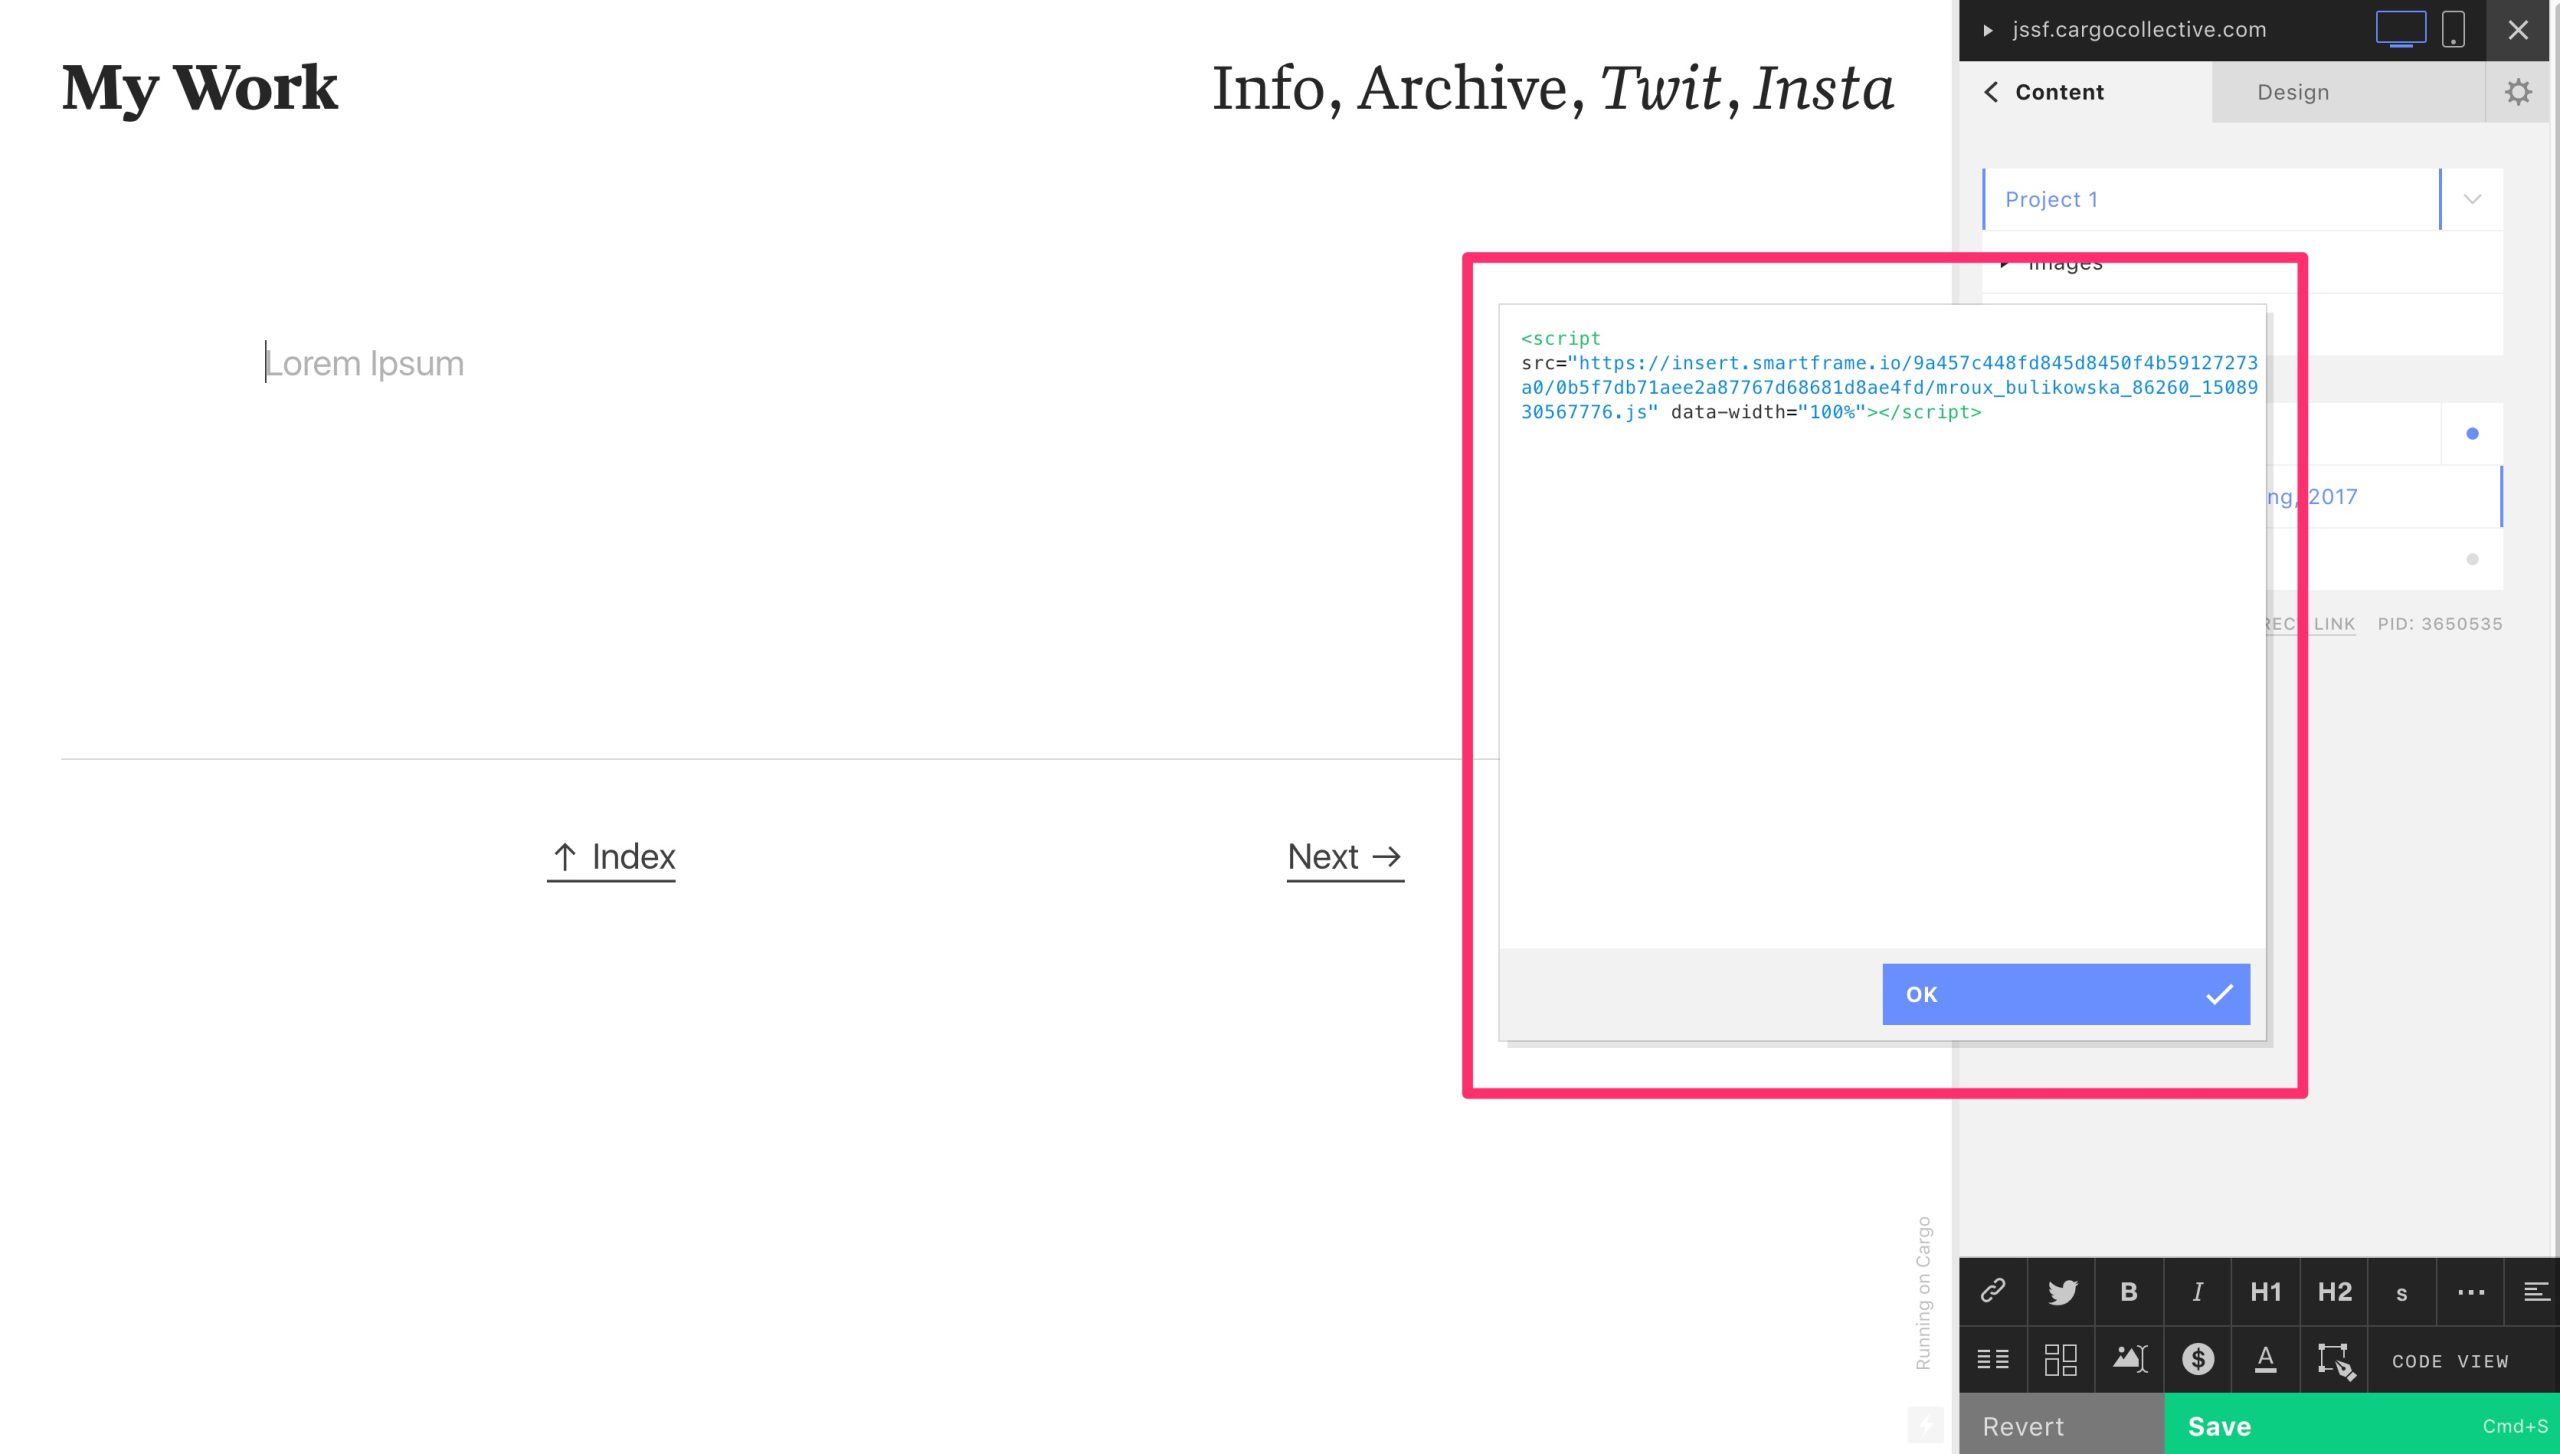This screenshot has height=1454, width=2560.
Task: Click the dollar sign commerce icon
Action: click(x=2197, y=1359)
